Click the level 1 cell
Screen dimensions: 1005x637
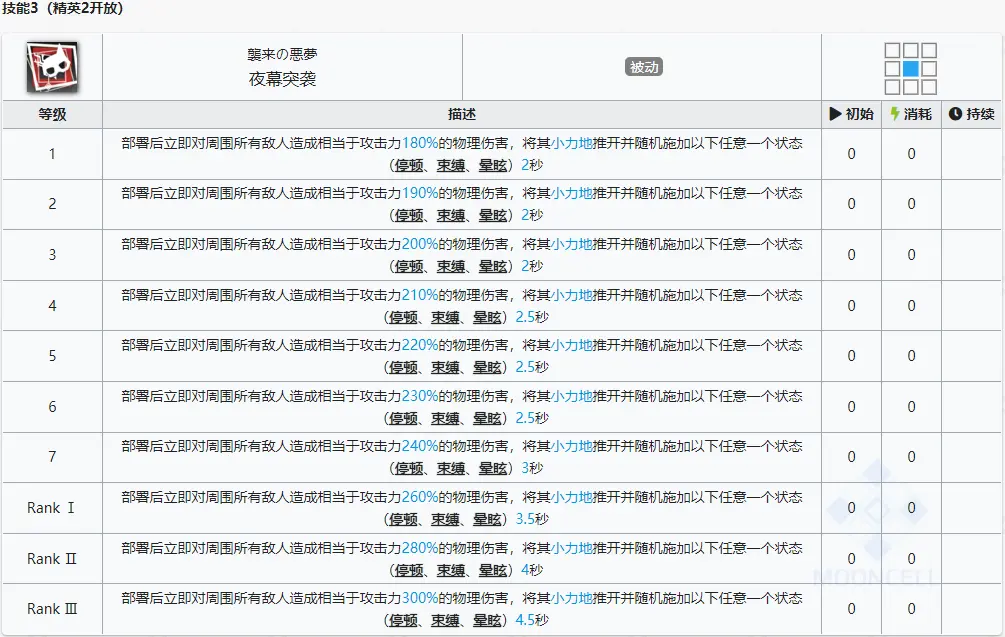pos(52,154)
